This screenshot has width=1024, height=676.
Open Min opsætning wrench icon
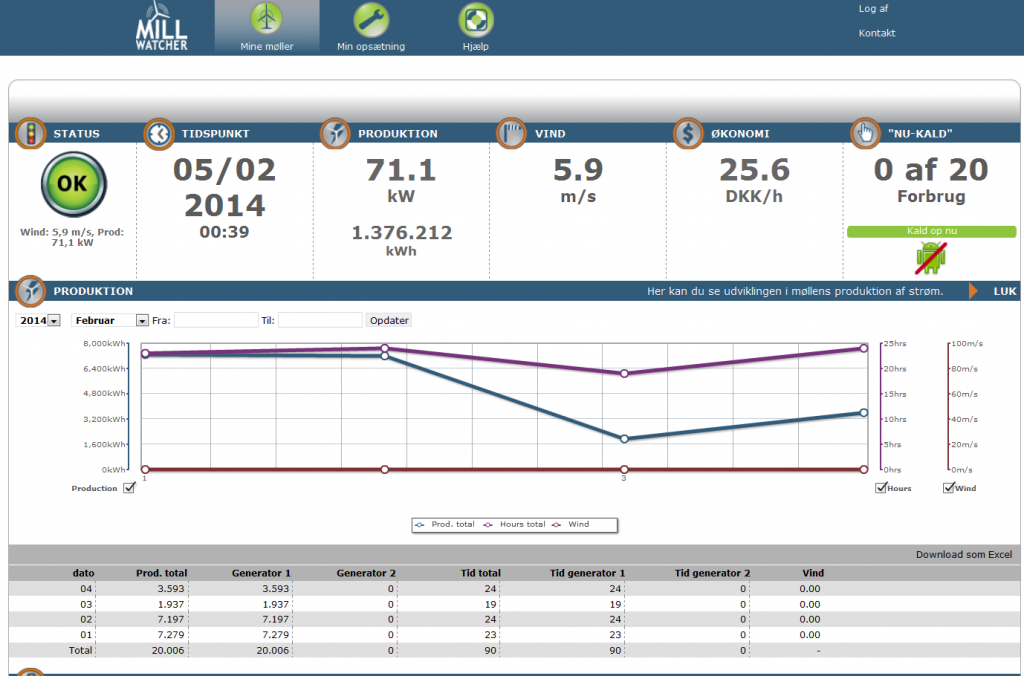click(371, 19)
